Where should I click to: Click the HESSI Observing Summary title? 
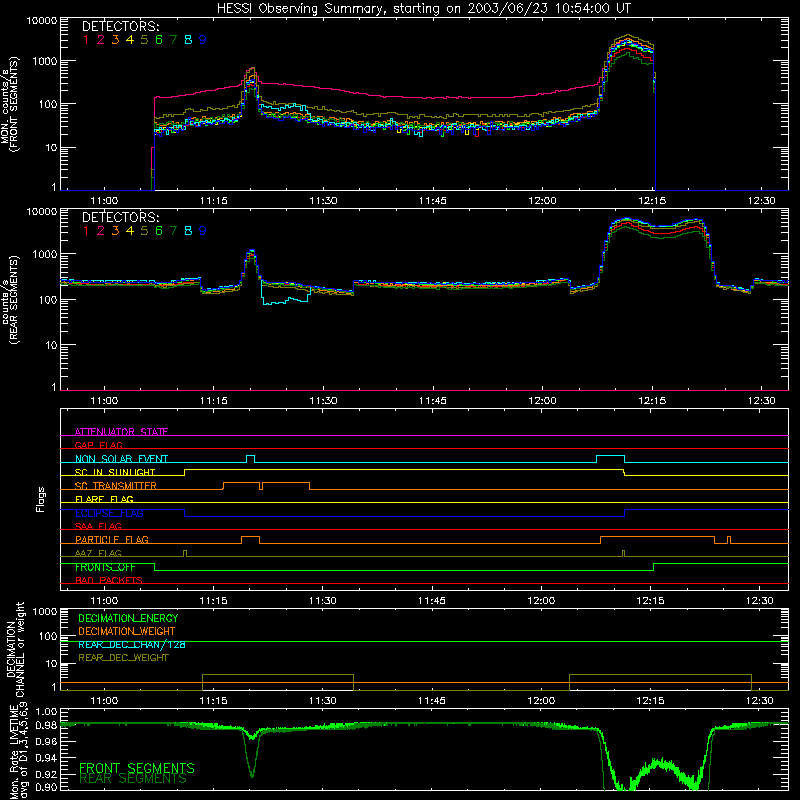(424, 8)
